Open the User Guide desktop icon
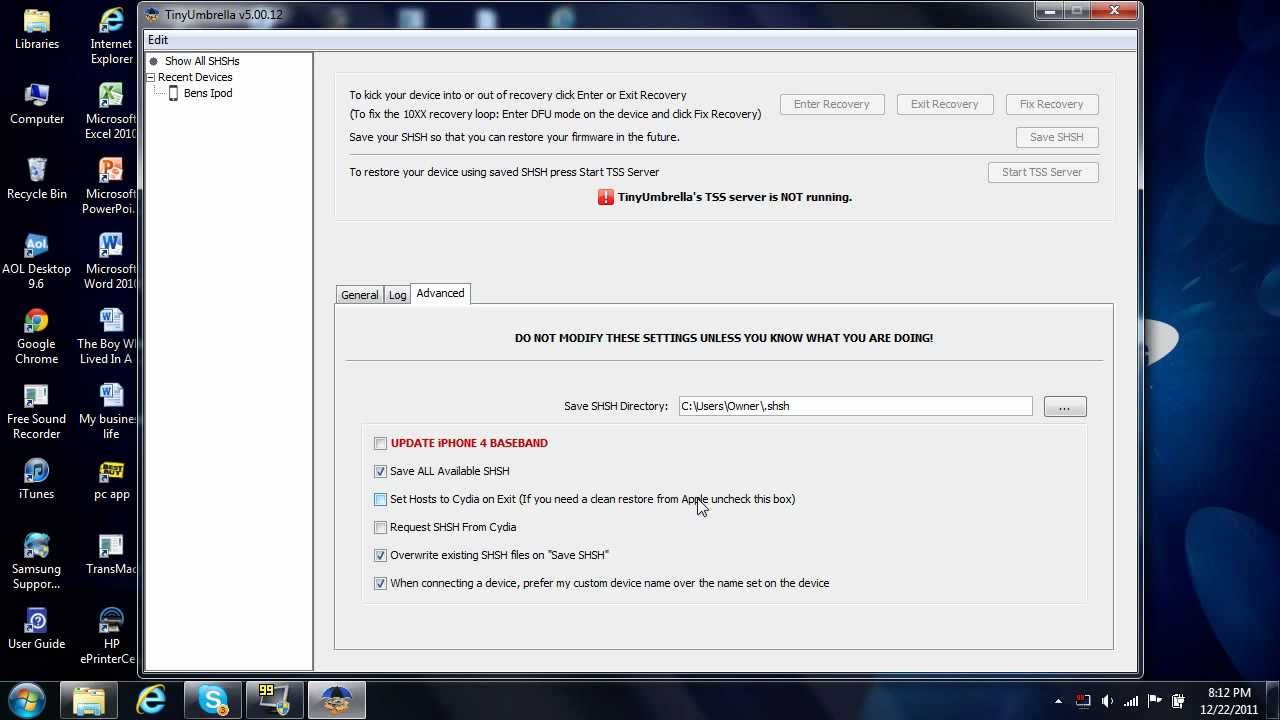This screenshot has height=720, width=1280. [37, 629]
